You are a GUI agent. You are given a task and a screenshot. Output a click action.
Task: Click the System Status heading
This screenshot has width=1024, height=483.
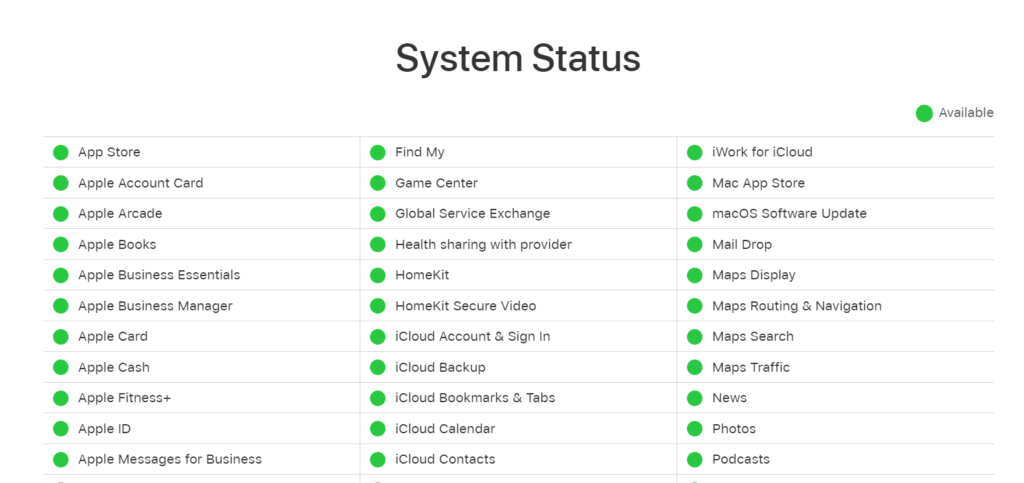tap(518, 58)
